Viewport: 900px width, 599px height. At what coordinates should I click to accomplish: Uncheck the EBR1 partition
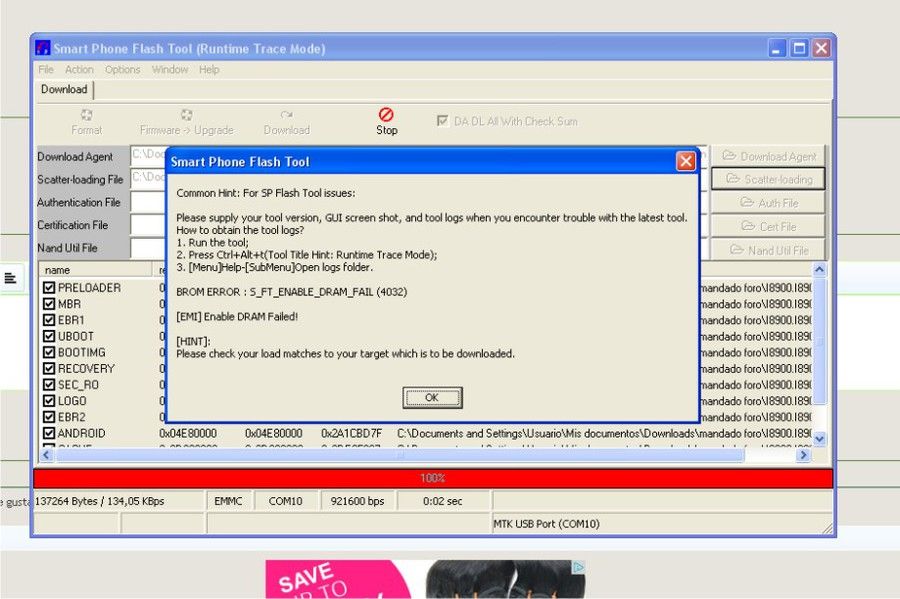(x=49, y=320)
